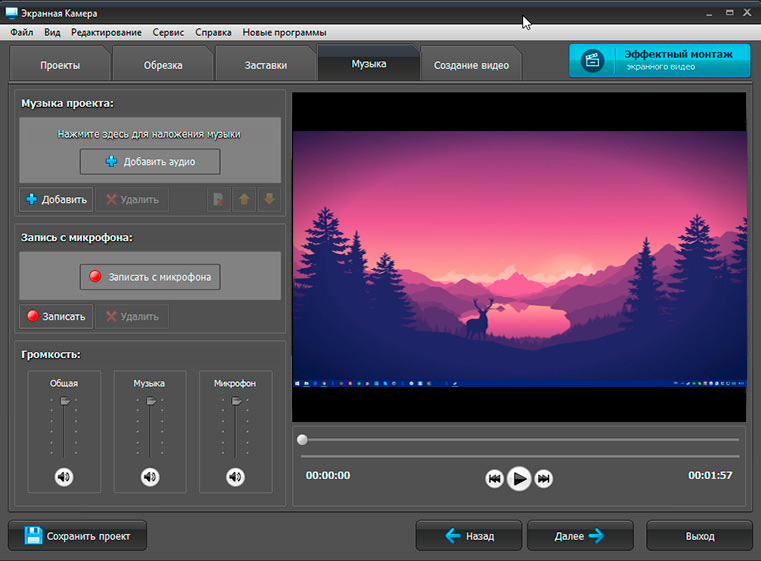
Task: Open the Сервис menu
Action: pyautogui.click(x=168, y=33)
